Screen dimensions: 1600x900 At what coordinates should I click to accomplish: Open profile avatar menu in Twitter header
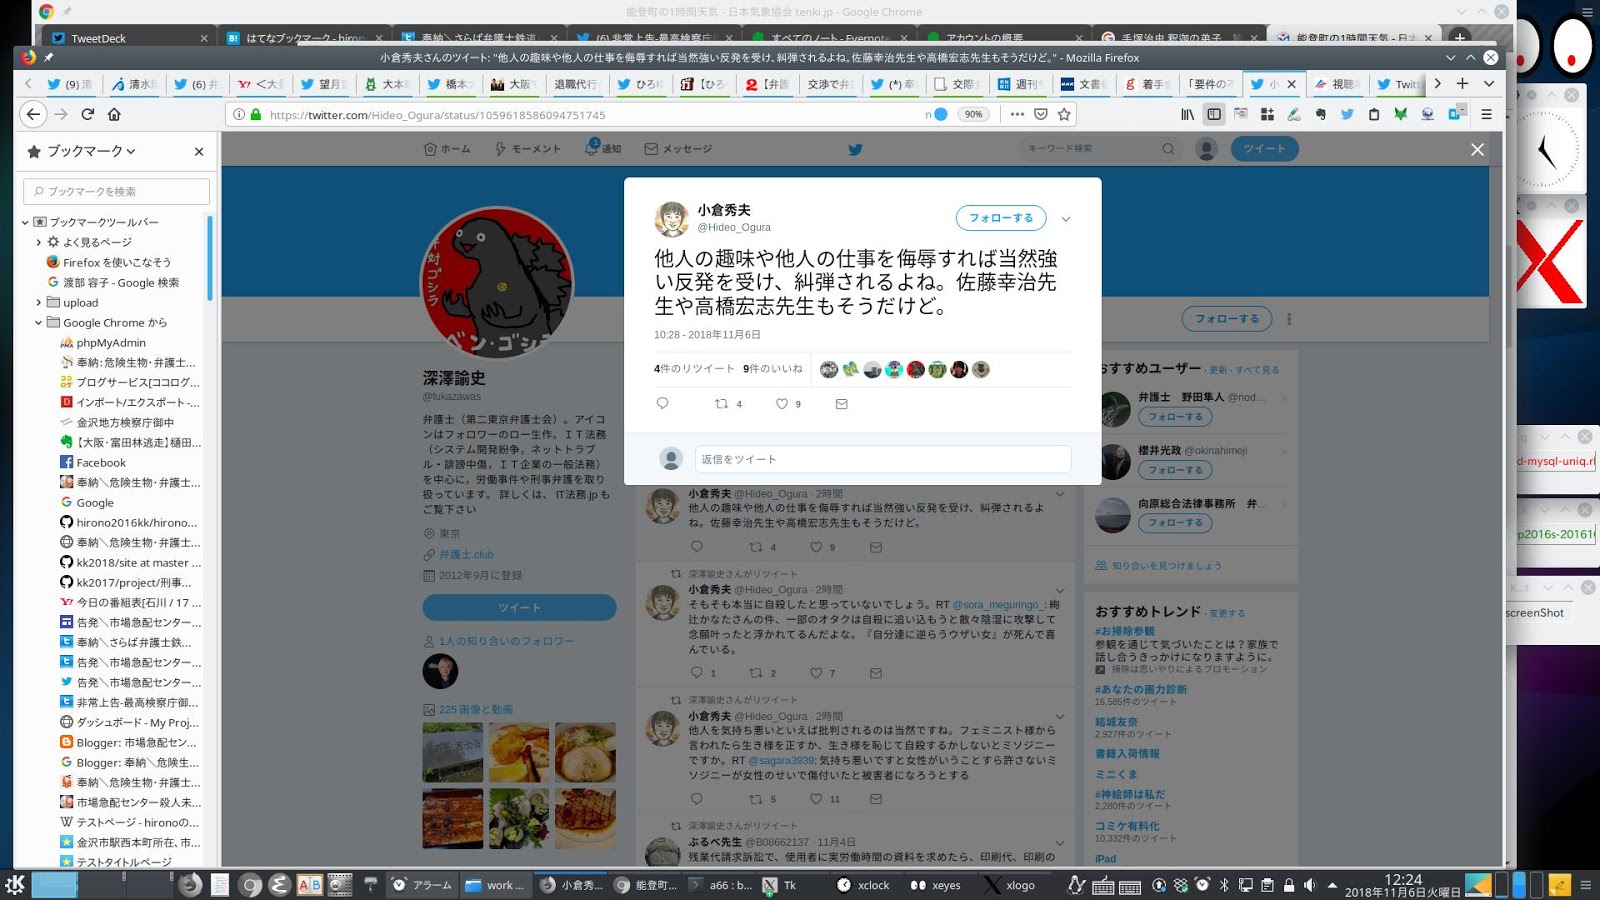pyautogui.click(x=1207, y=149)
